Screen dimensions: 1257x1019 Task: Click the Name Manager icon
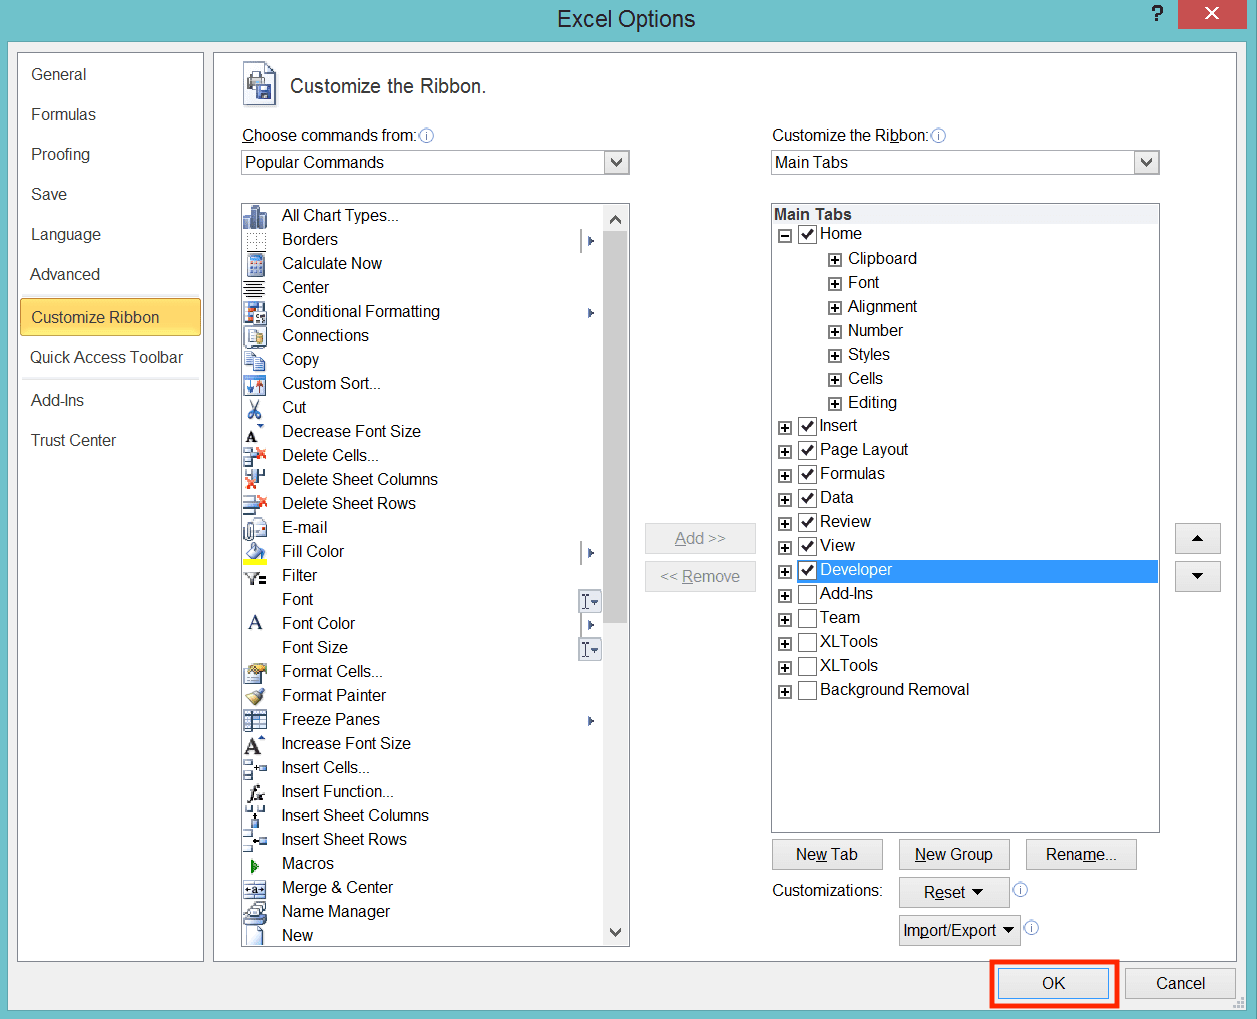click(x=255, y=912)
